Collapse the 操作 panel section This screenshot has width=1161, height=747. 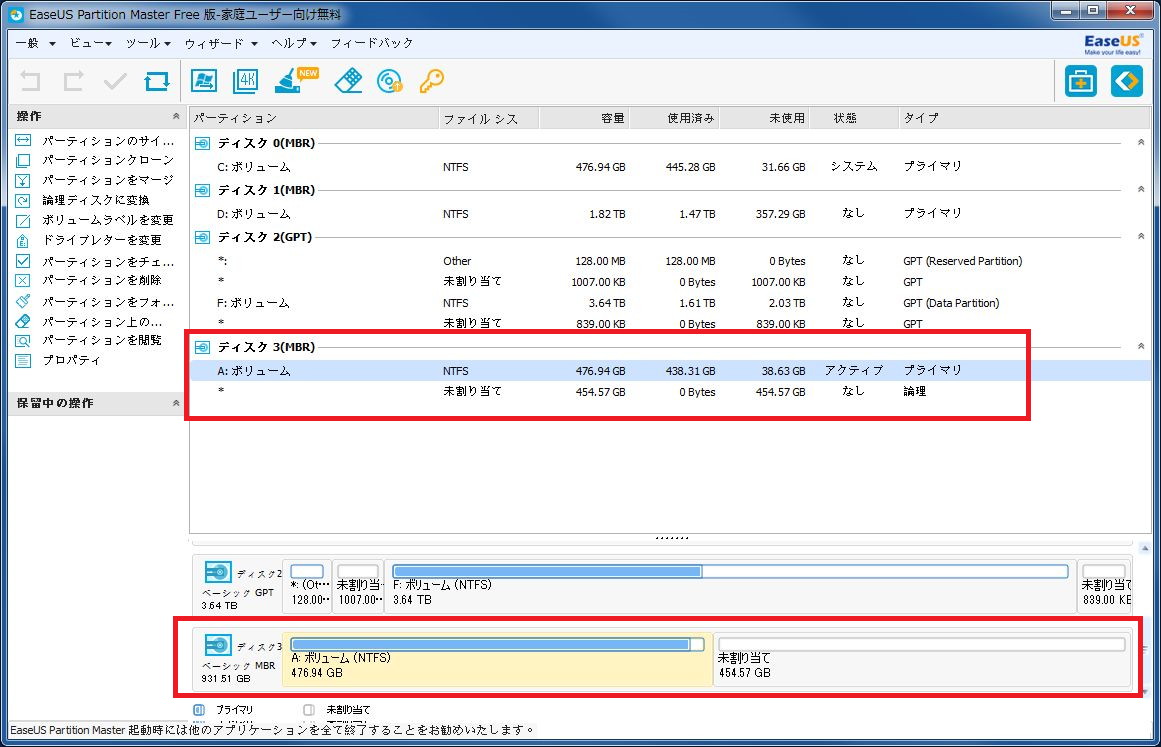tap(175, 116)
